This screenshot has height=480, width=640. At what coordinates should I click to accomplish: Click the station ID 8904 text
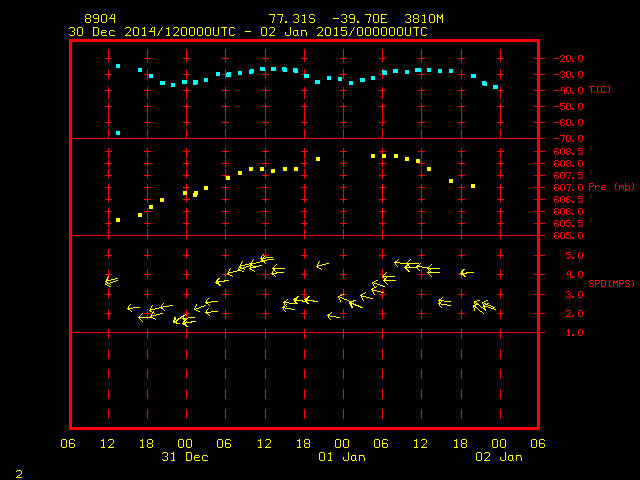100,19
